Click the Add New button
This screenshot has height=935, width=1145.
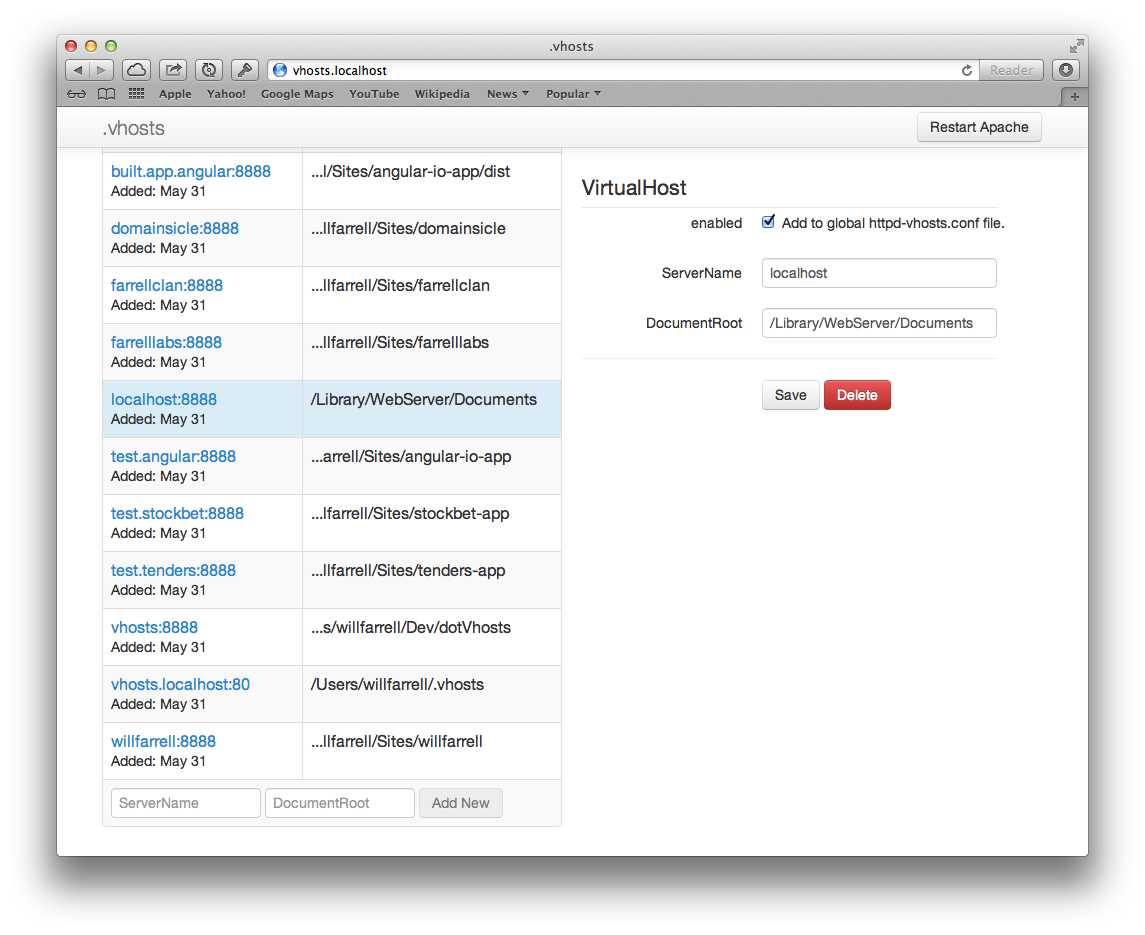coord(460,803)
